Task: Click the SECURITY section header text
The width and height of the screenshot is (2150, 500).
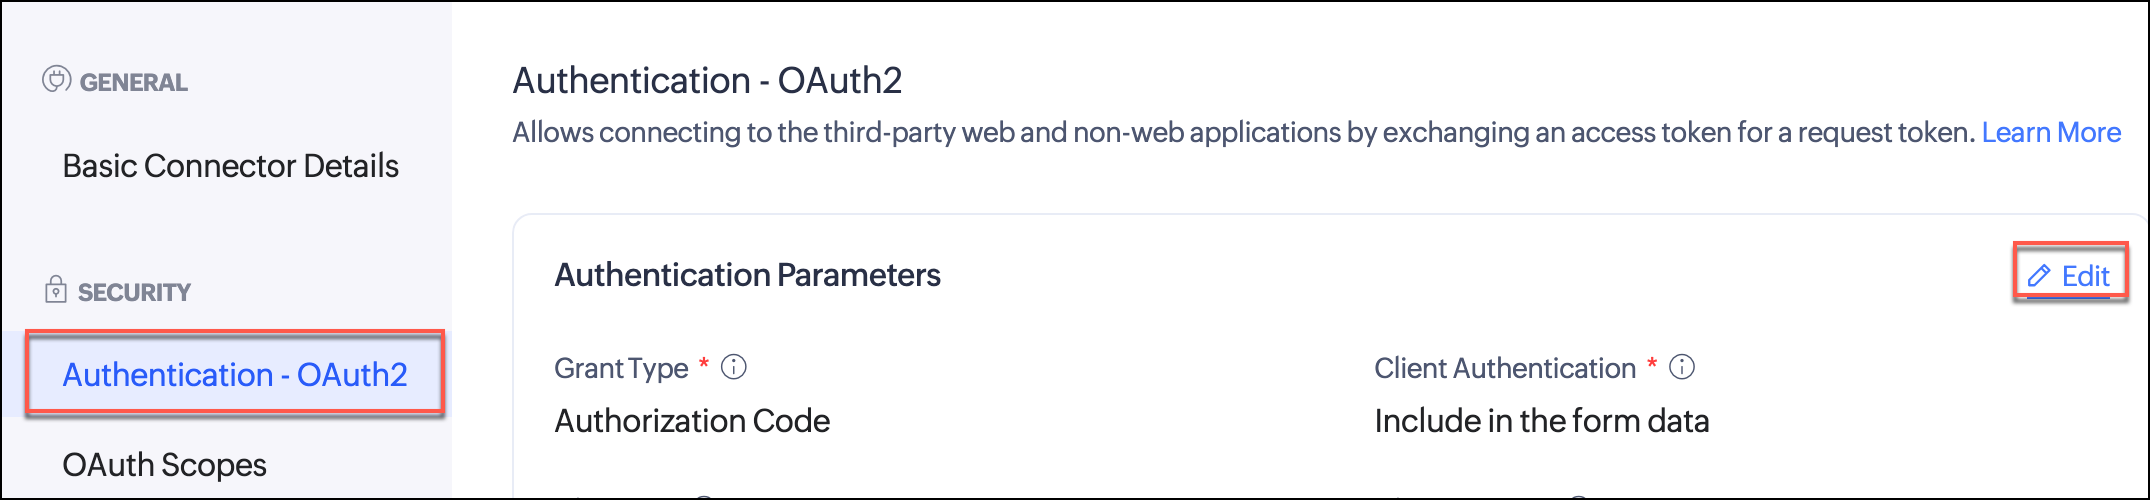Action: (134, 293)
